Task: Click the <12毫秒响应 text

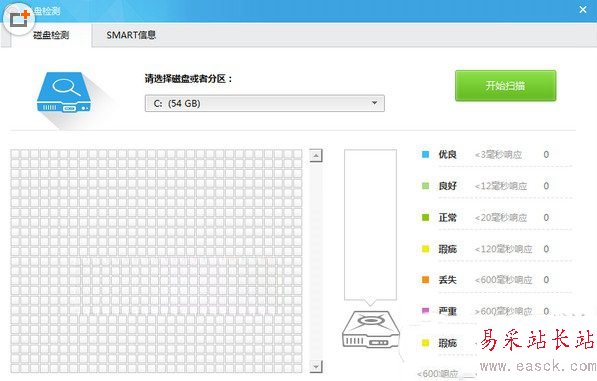Action: tap(501, 186)
